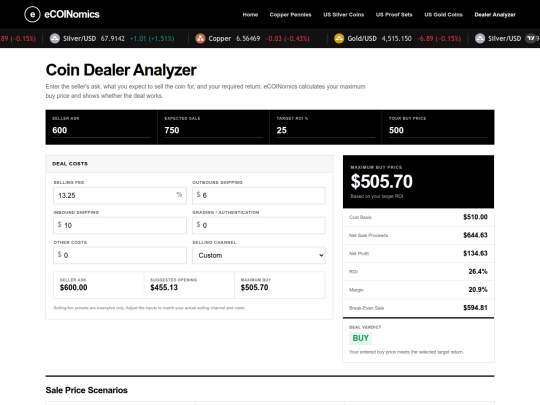Image resolution: width=540 pixels, height=405 pixels.
Task: Click the Seller Ask field showing 600
Action: (101, 130)
